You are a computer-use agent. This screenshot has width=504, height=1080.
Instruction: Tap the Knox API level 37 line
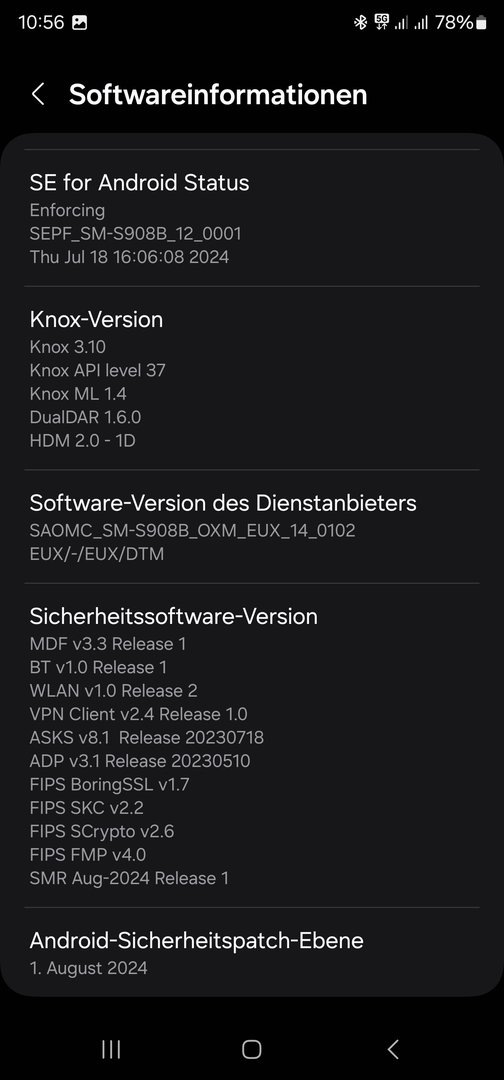tap(98, 371)
